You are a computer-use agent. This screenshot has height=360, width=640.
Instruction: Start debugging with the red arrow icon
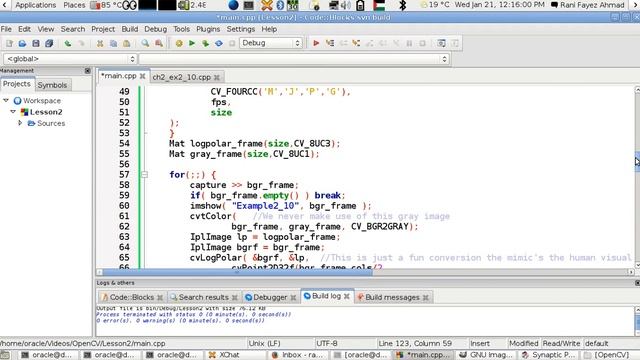coord(316,43)
